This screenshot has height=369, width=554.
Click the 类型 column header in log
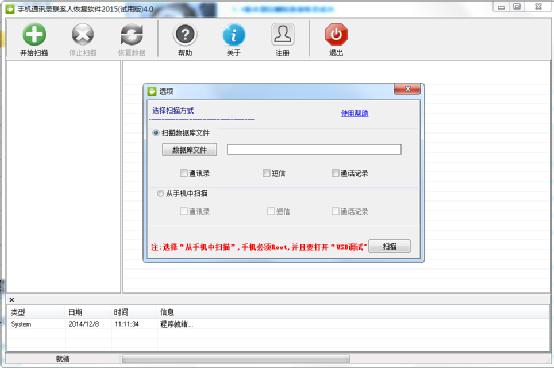(x=18, y=312)
